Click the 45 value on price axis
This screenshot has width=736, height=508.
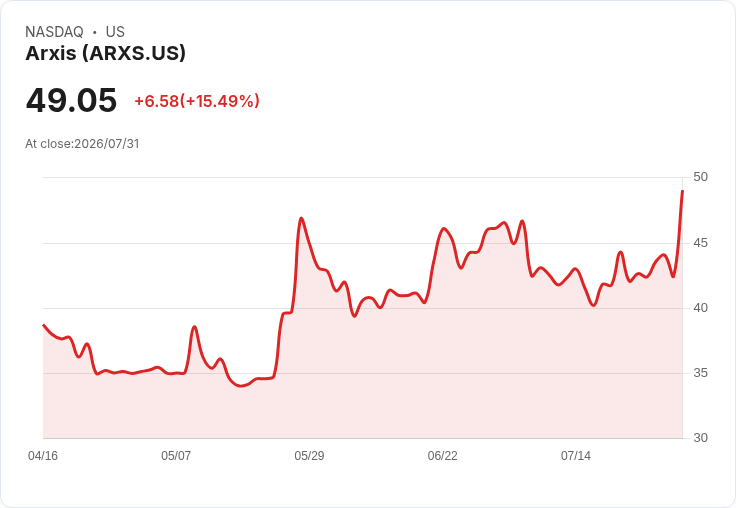tap(700, 243)
